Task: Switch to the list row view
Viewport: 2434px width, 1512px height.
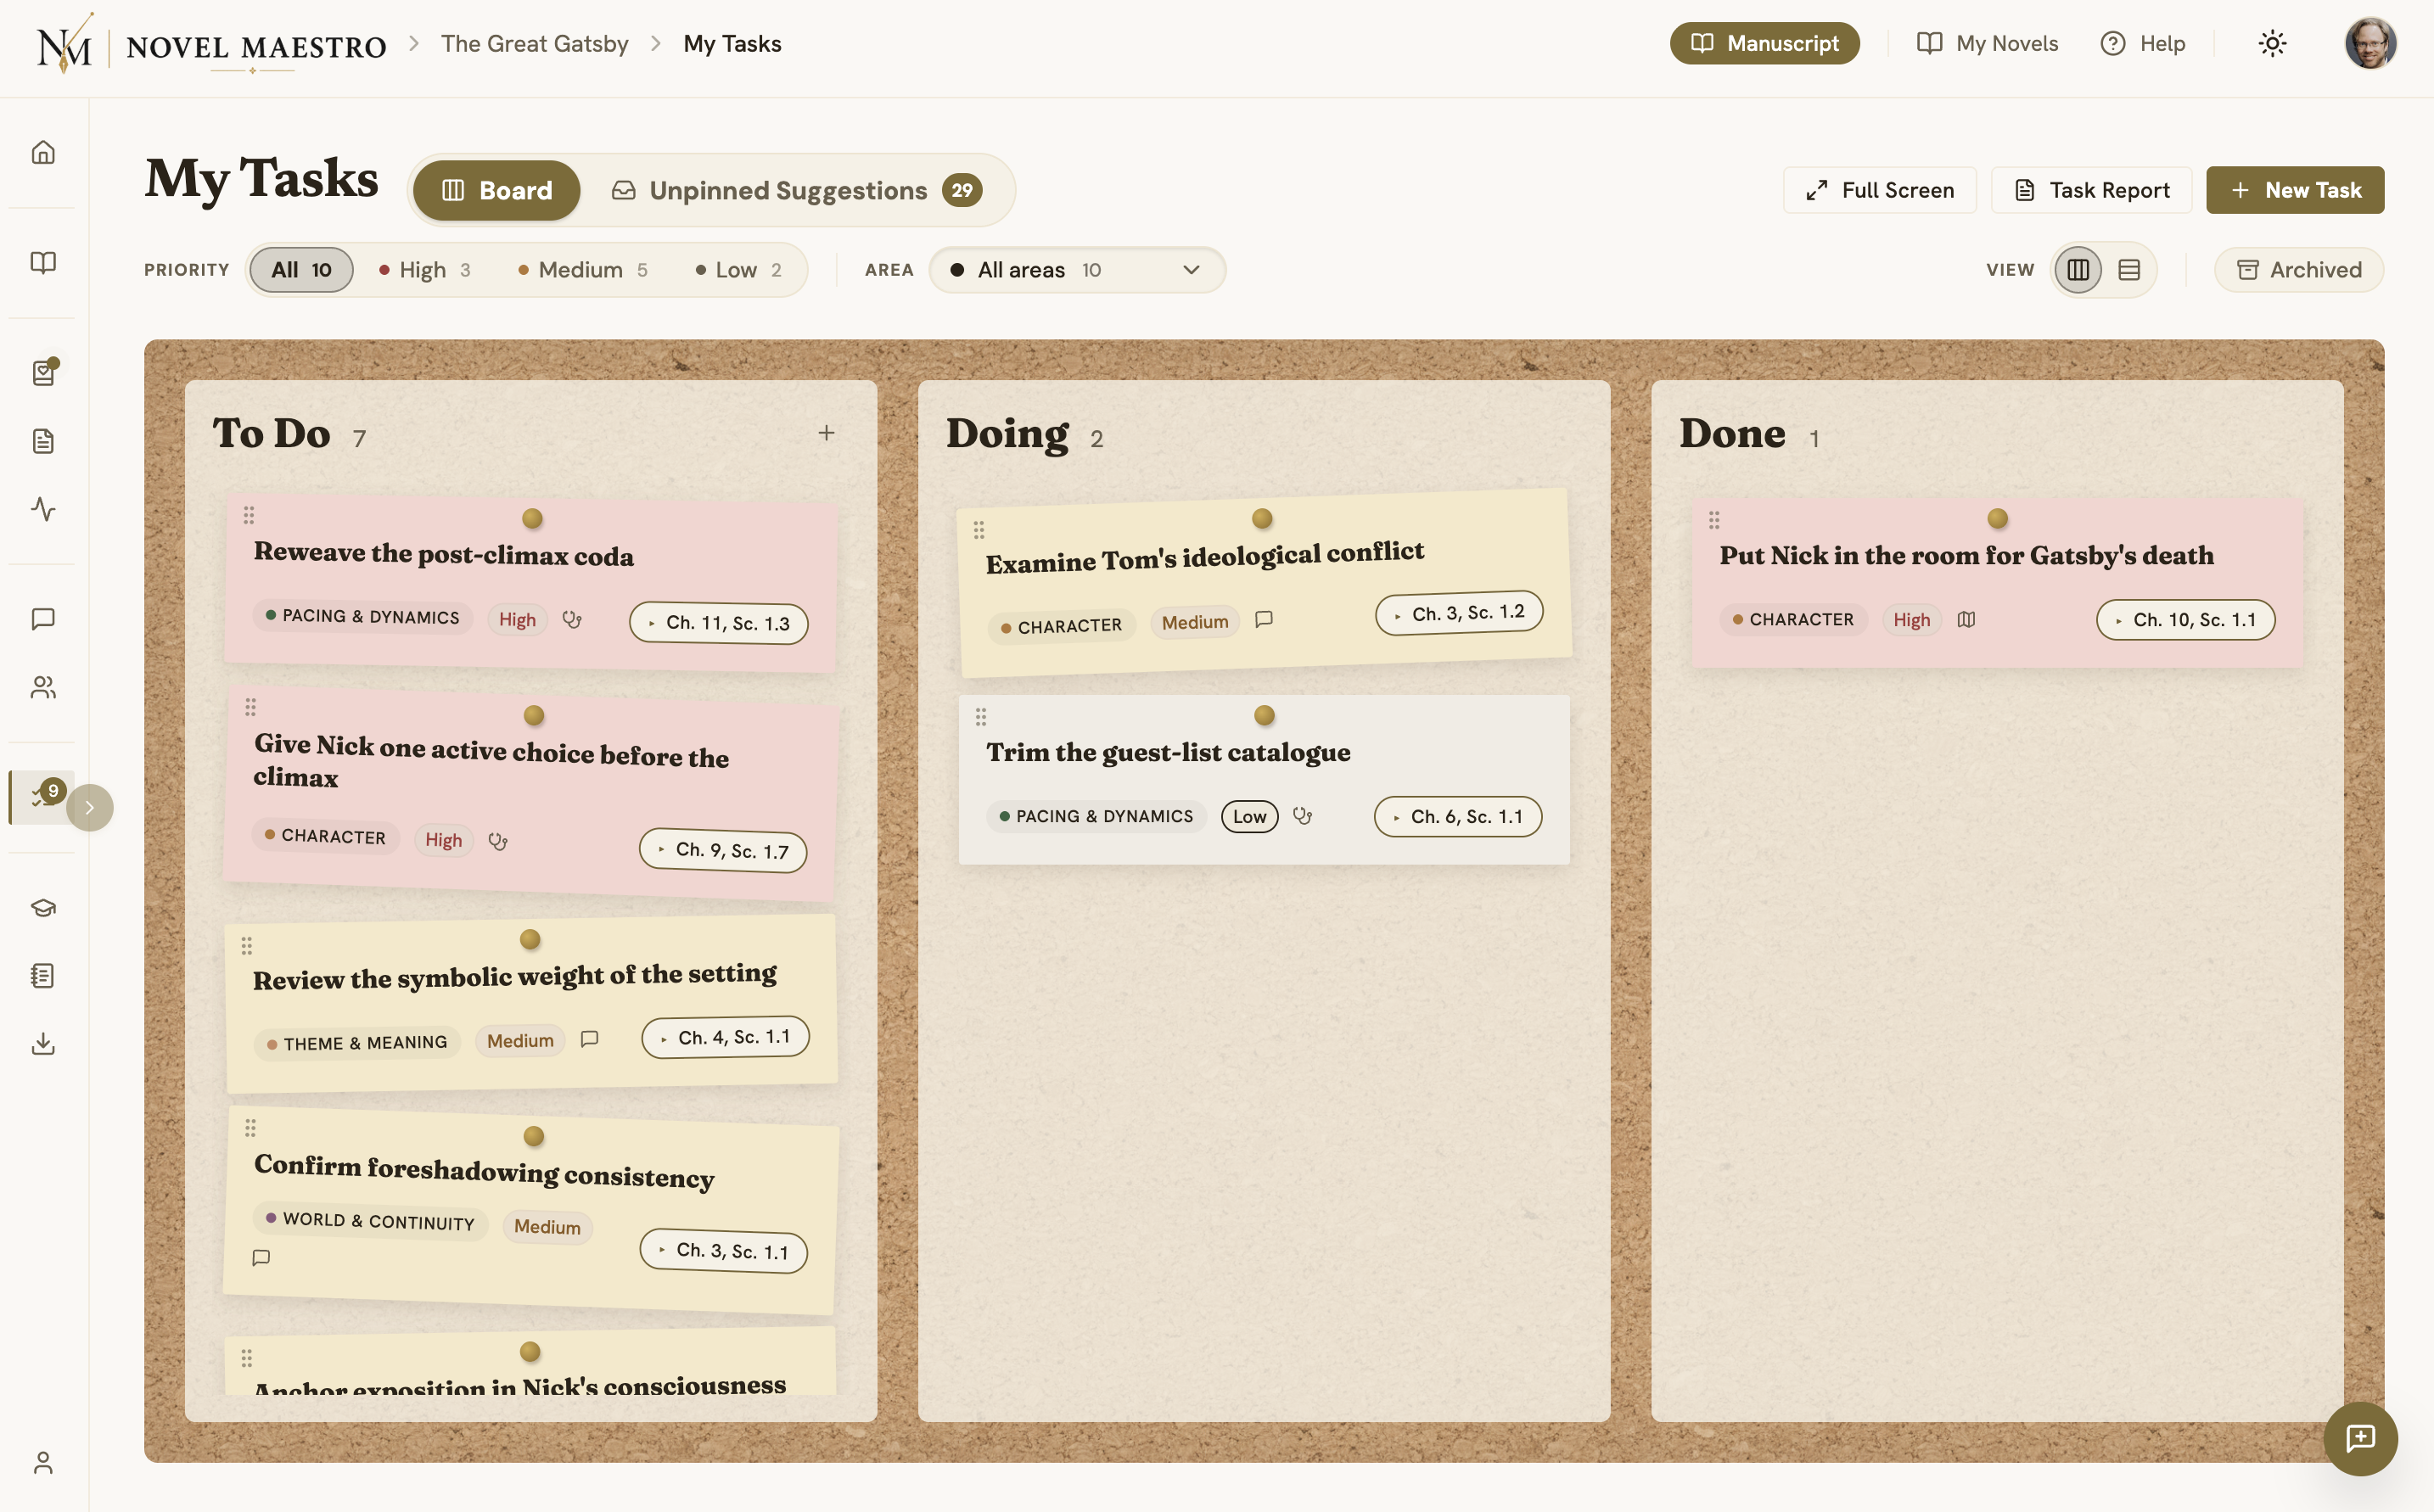Action: pyautogui.click(x=2129, y=269)
